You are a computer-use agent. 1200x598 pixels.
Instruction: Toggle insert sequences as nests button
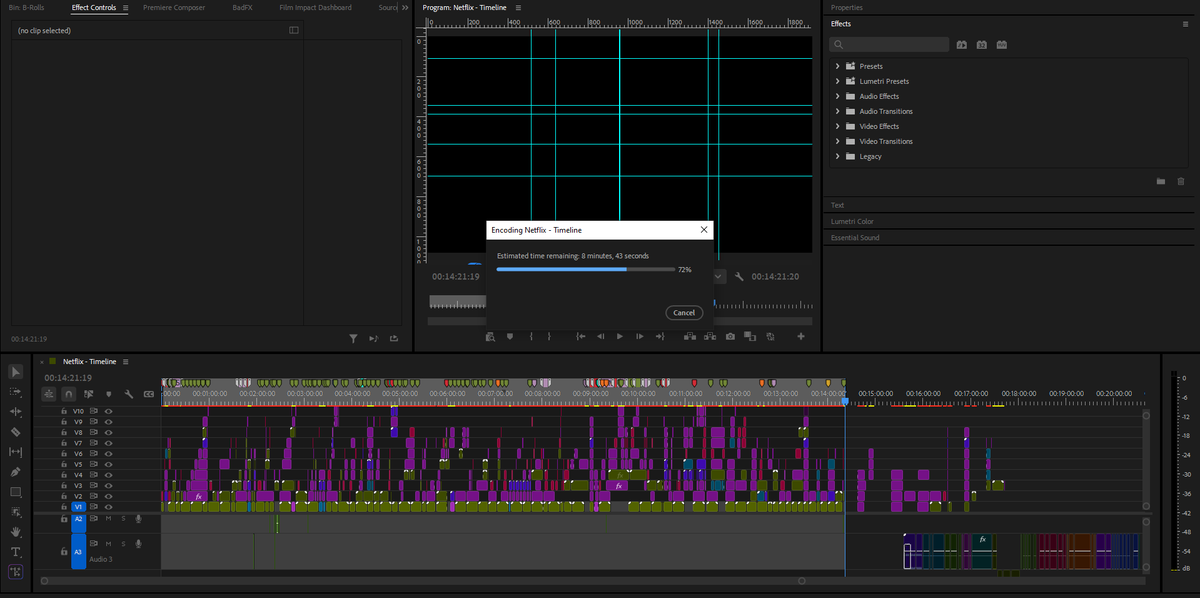(49, 394)
